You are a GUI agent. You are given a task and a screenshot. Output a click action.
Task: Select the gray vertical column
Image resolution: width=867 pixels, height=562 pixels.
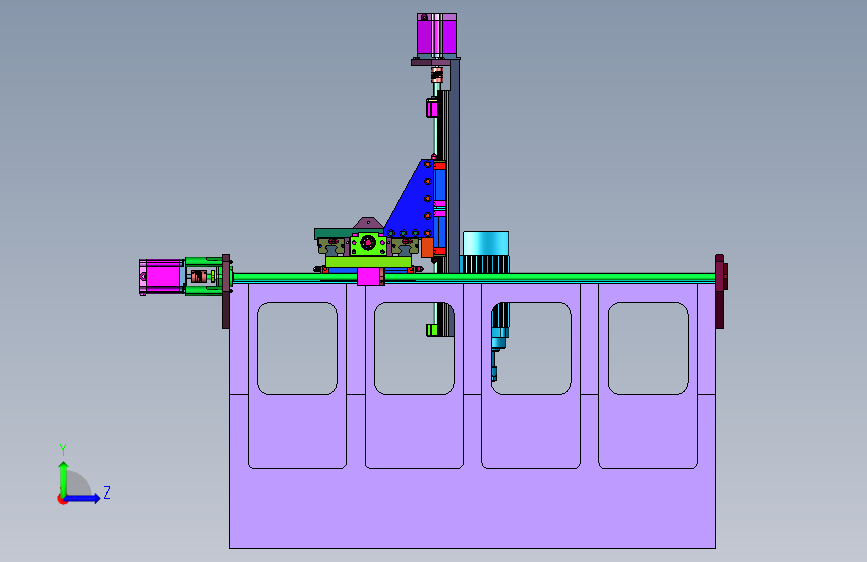click(x=453, y=166)
